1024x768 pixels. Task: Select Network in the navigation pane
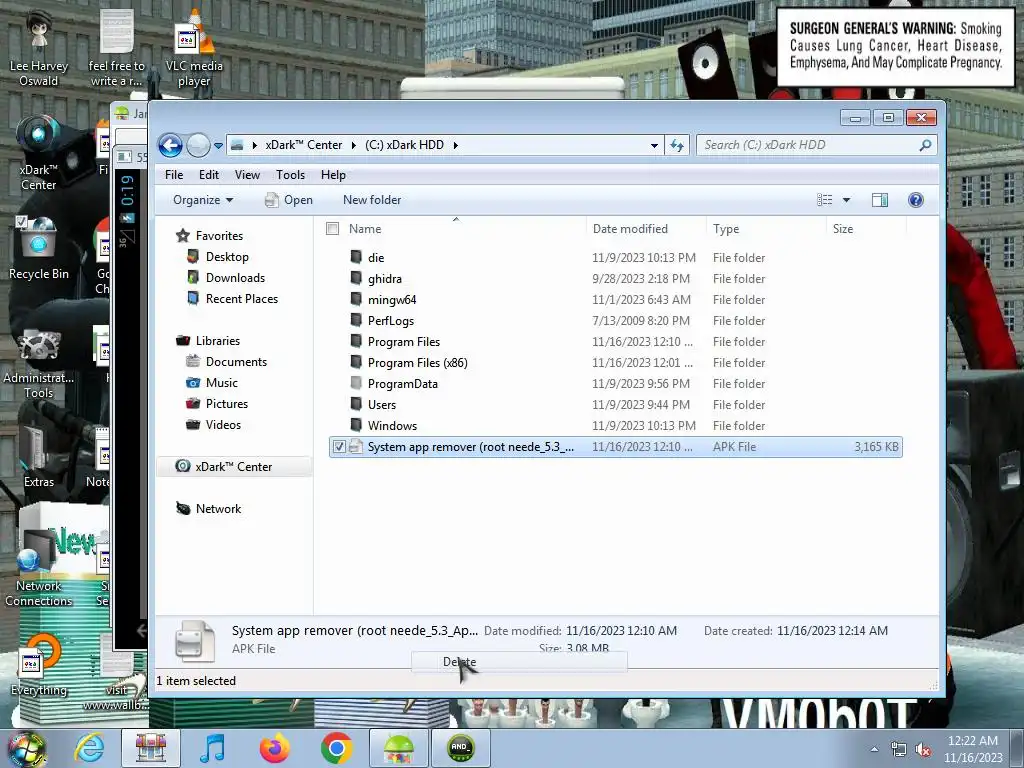218,509
